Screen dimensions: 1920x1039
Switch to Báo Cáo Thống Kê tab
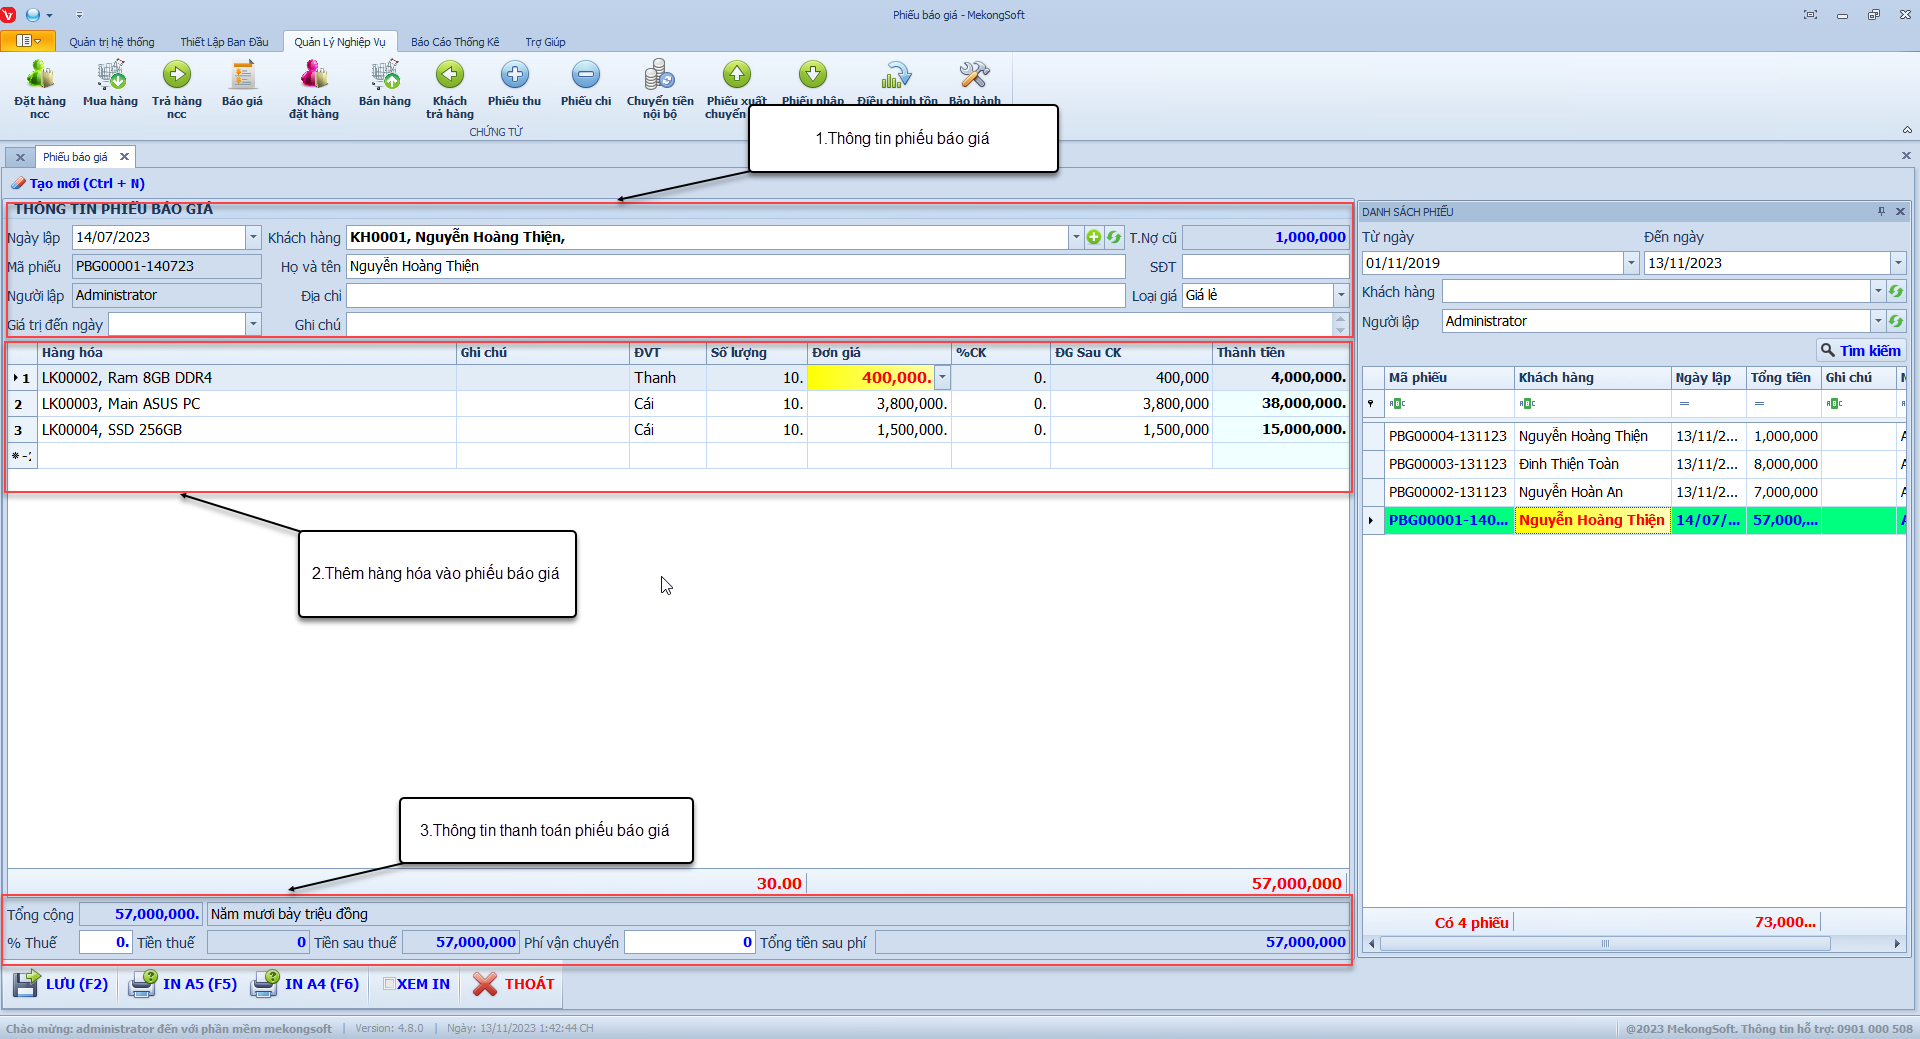coord(455,42)
